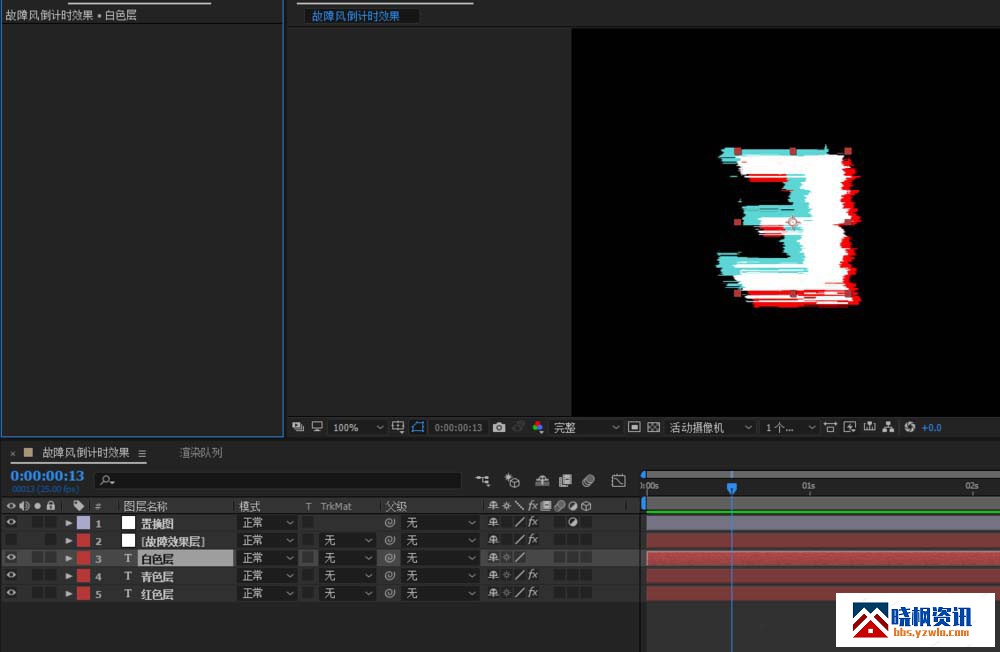Open the blend mode dropdown for 置换图
This screenshot has width=1000, height=652.
point(268,522)
